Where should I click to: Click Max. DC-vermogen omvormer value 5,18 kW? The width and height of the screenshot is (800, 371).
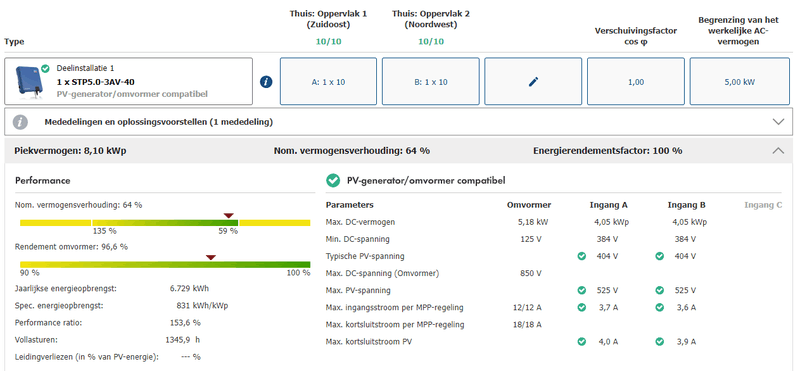[x=532, y=222]
